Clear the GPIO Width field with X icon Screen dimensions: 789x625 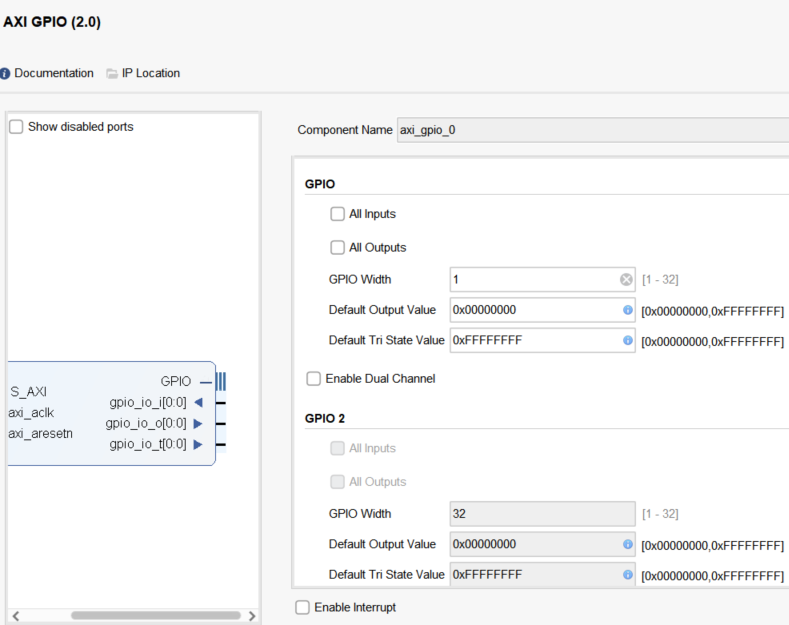(x=626, y=279)
